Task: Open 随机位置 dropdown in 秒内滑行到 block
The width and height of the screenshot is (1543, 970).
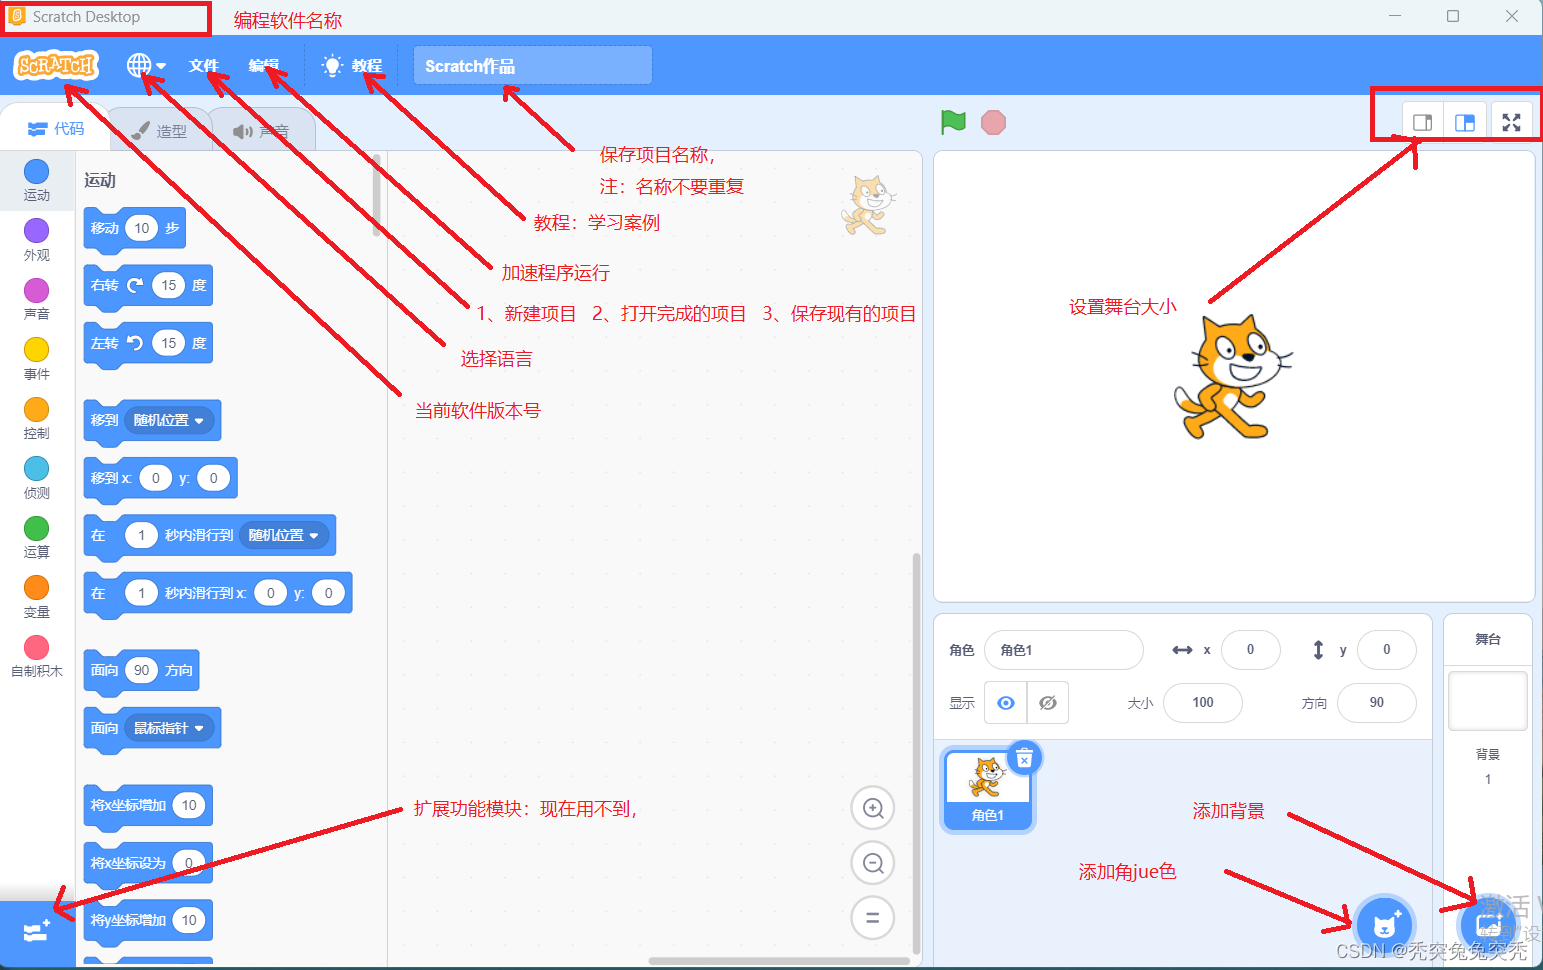Action: coord(284,536)
